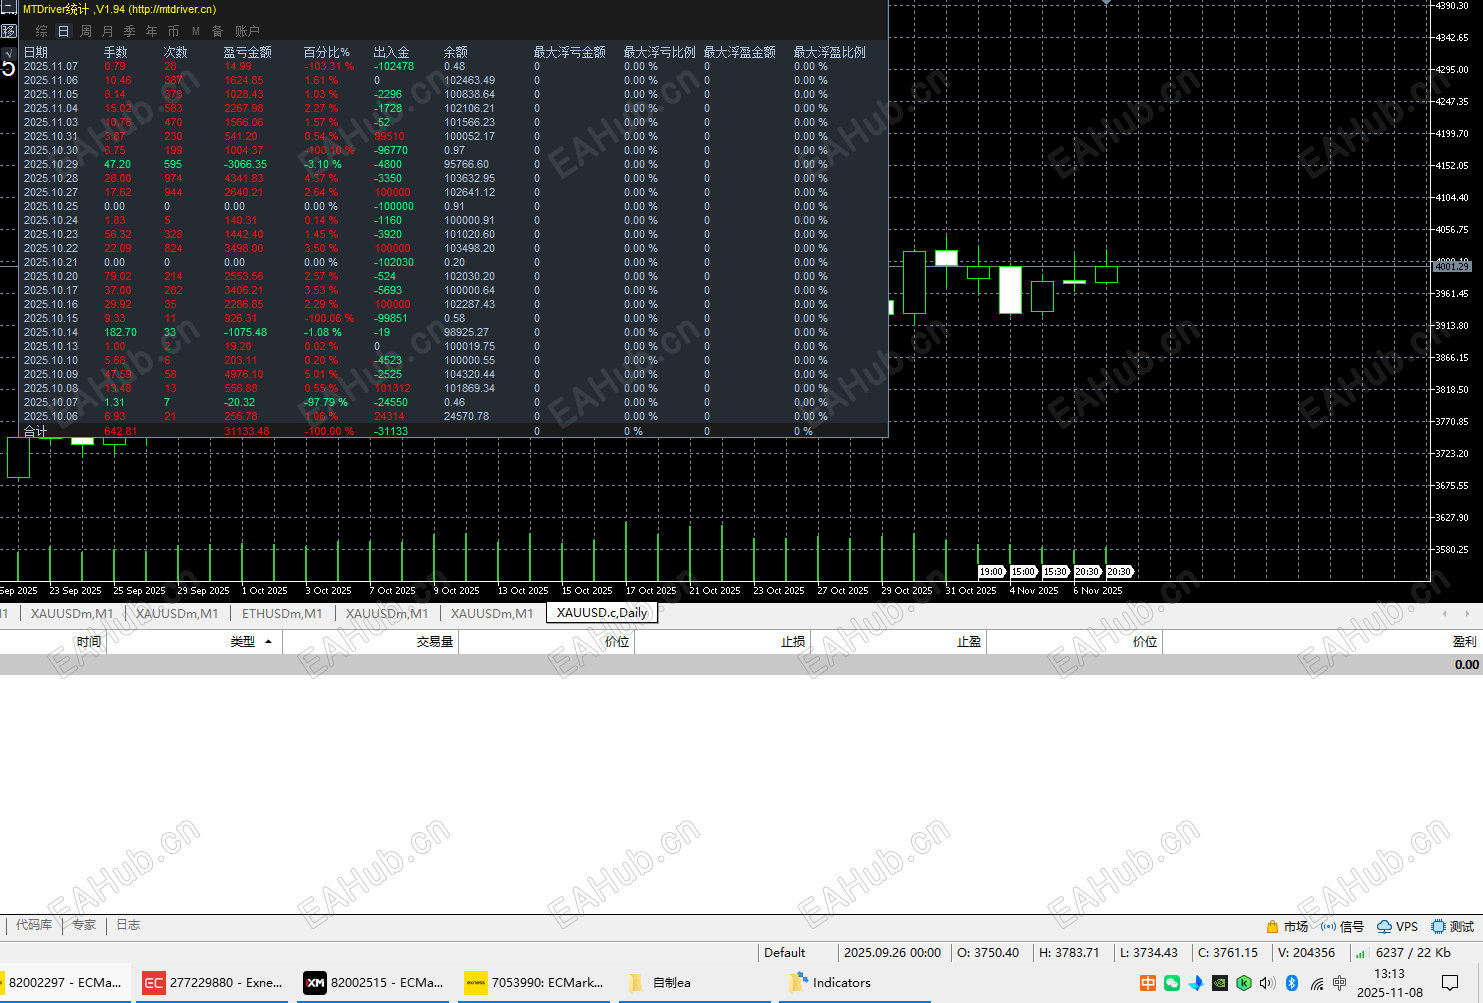Select the 备 tab in MTDriver
This screenshot has height=1003, width=1483.
pyautogui.click(x=217, y=31)
